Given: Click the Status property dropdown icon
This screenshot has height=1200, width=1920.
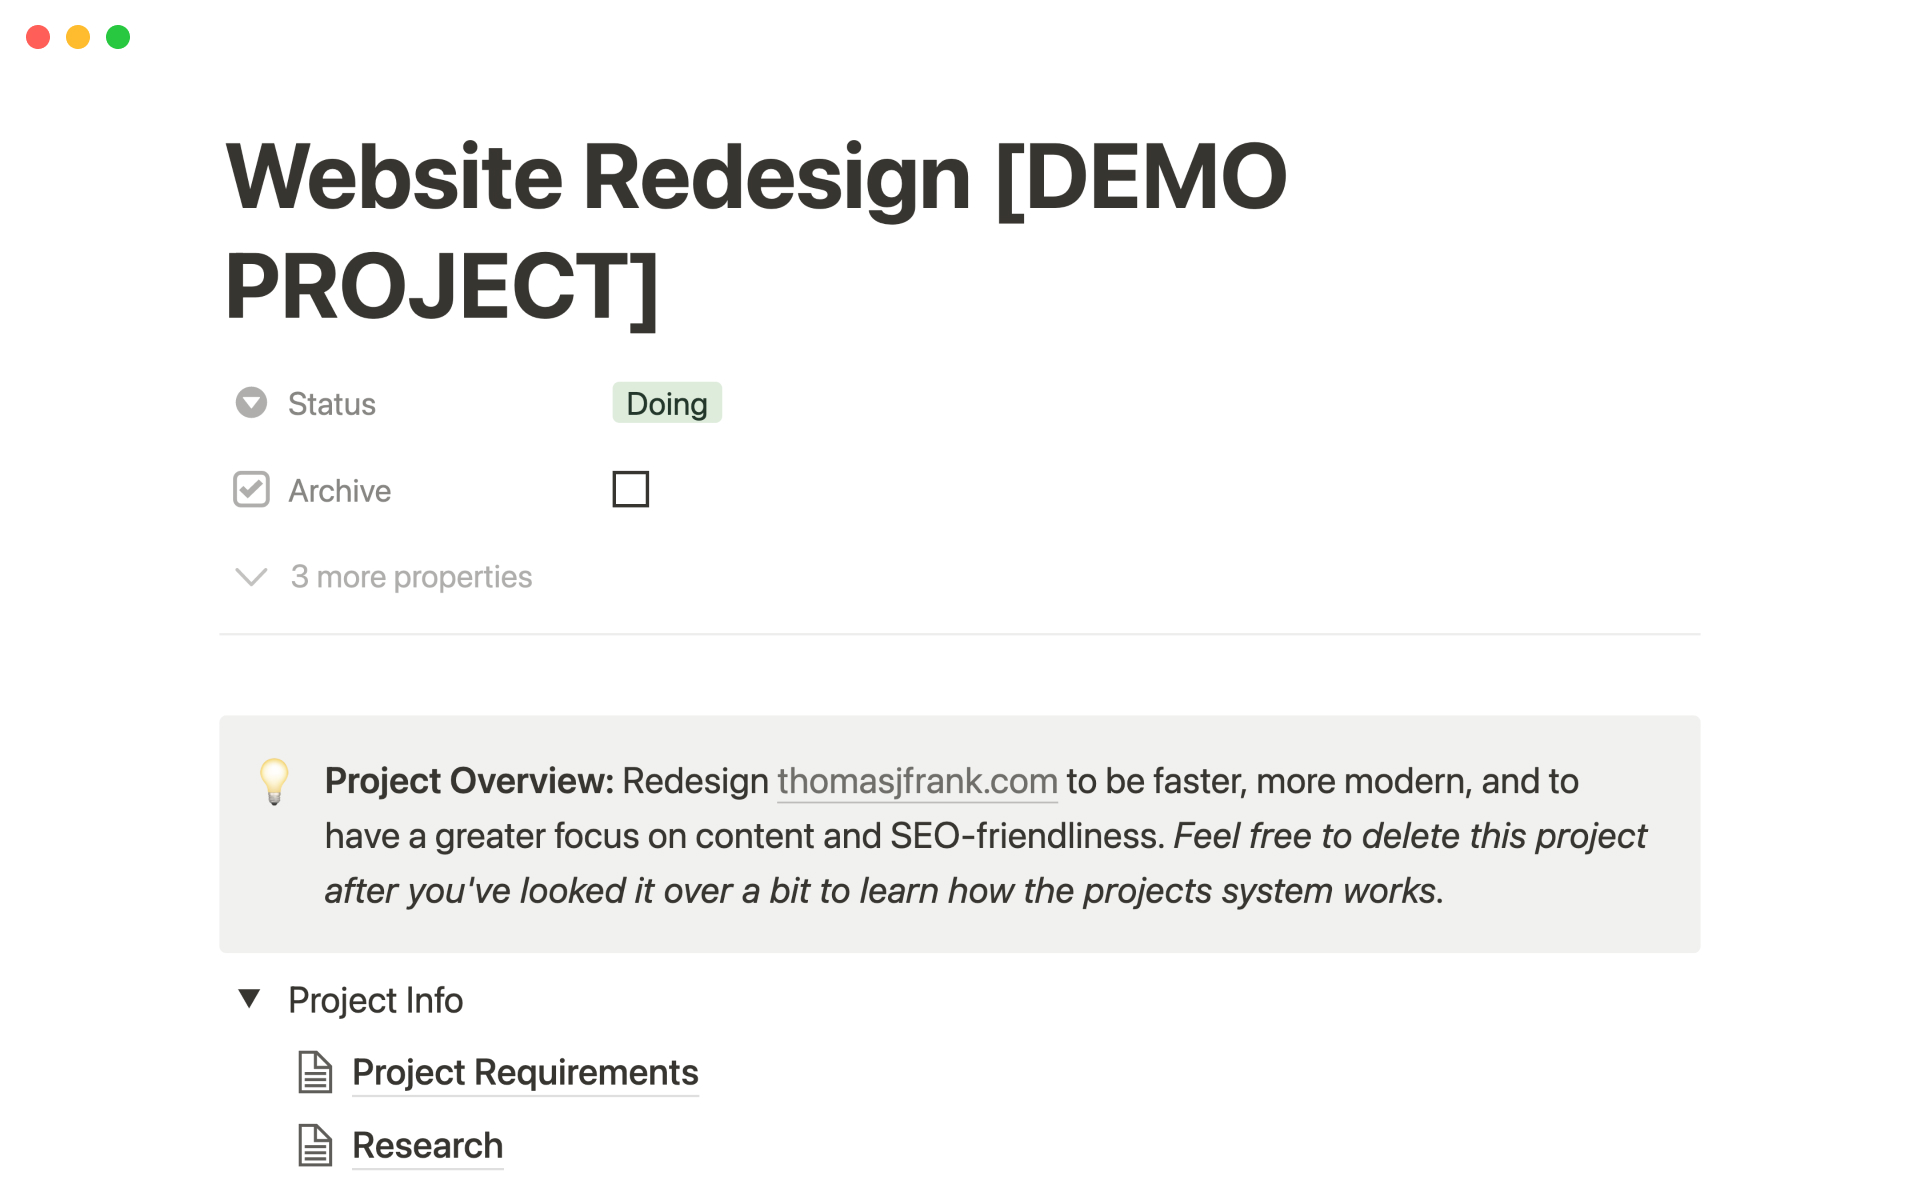Looking at the screenshot, I should (251, 403).
